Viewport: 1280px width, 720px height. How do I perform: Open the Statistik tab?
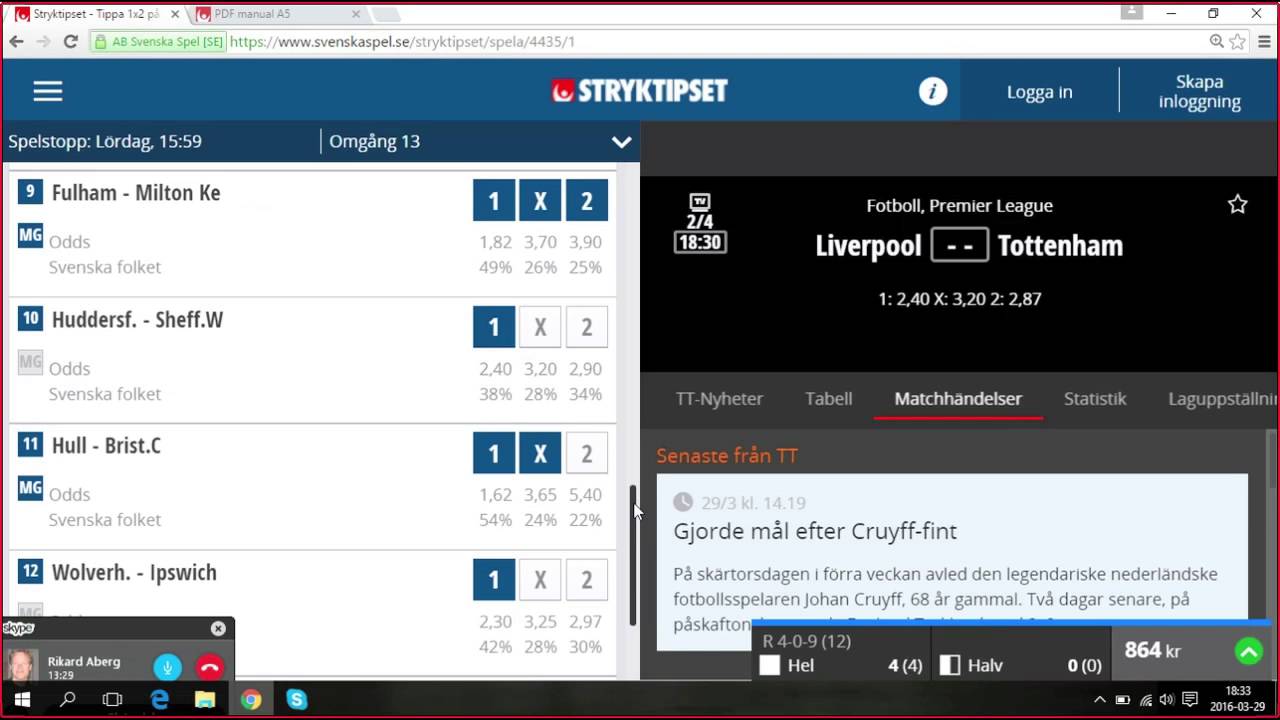click(1095, 398)
